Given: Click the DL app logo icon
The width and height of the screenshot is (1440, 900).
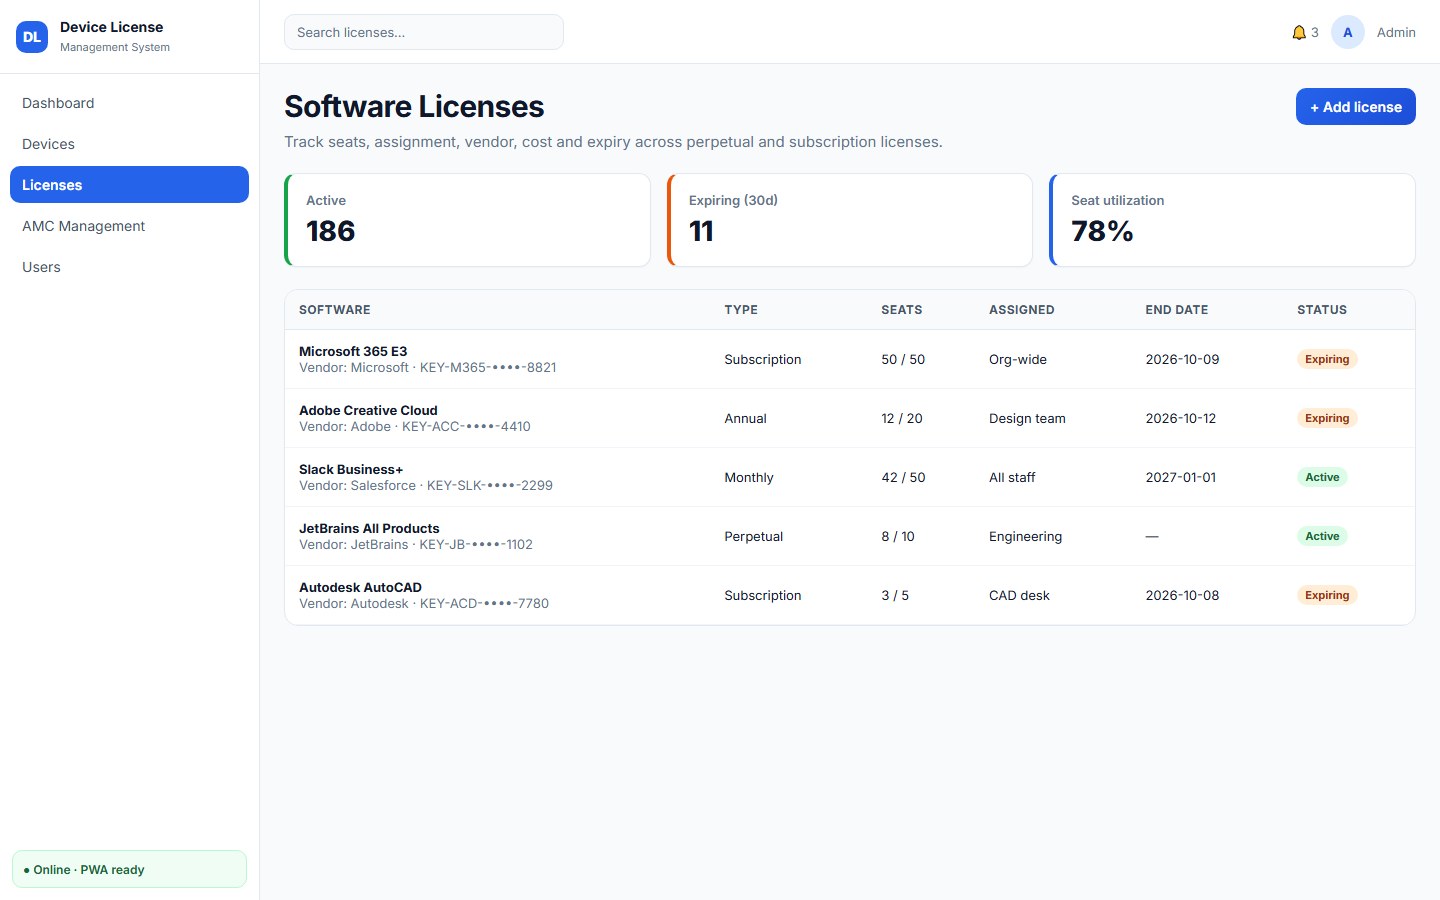Looking at the screenshot, I should tap(32, 37).
